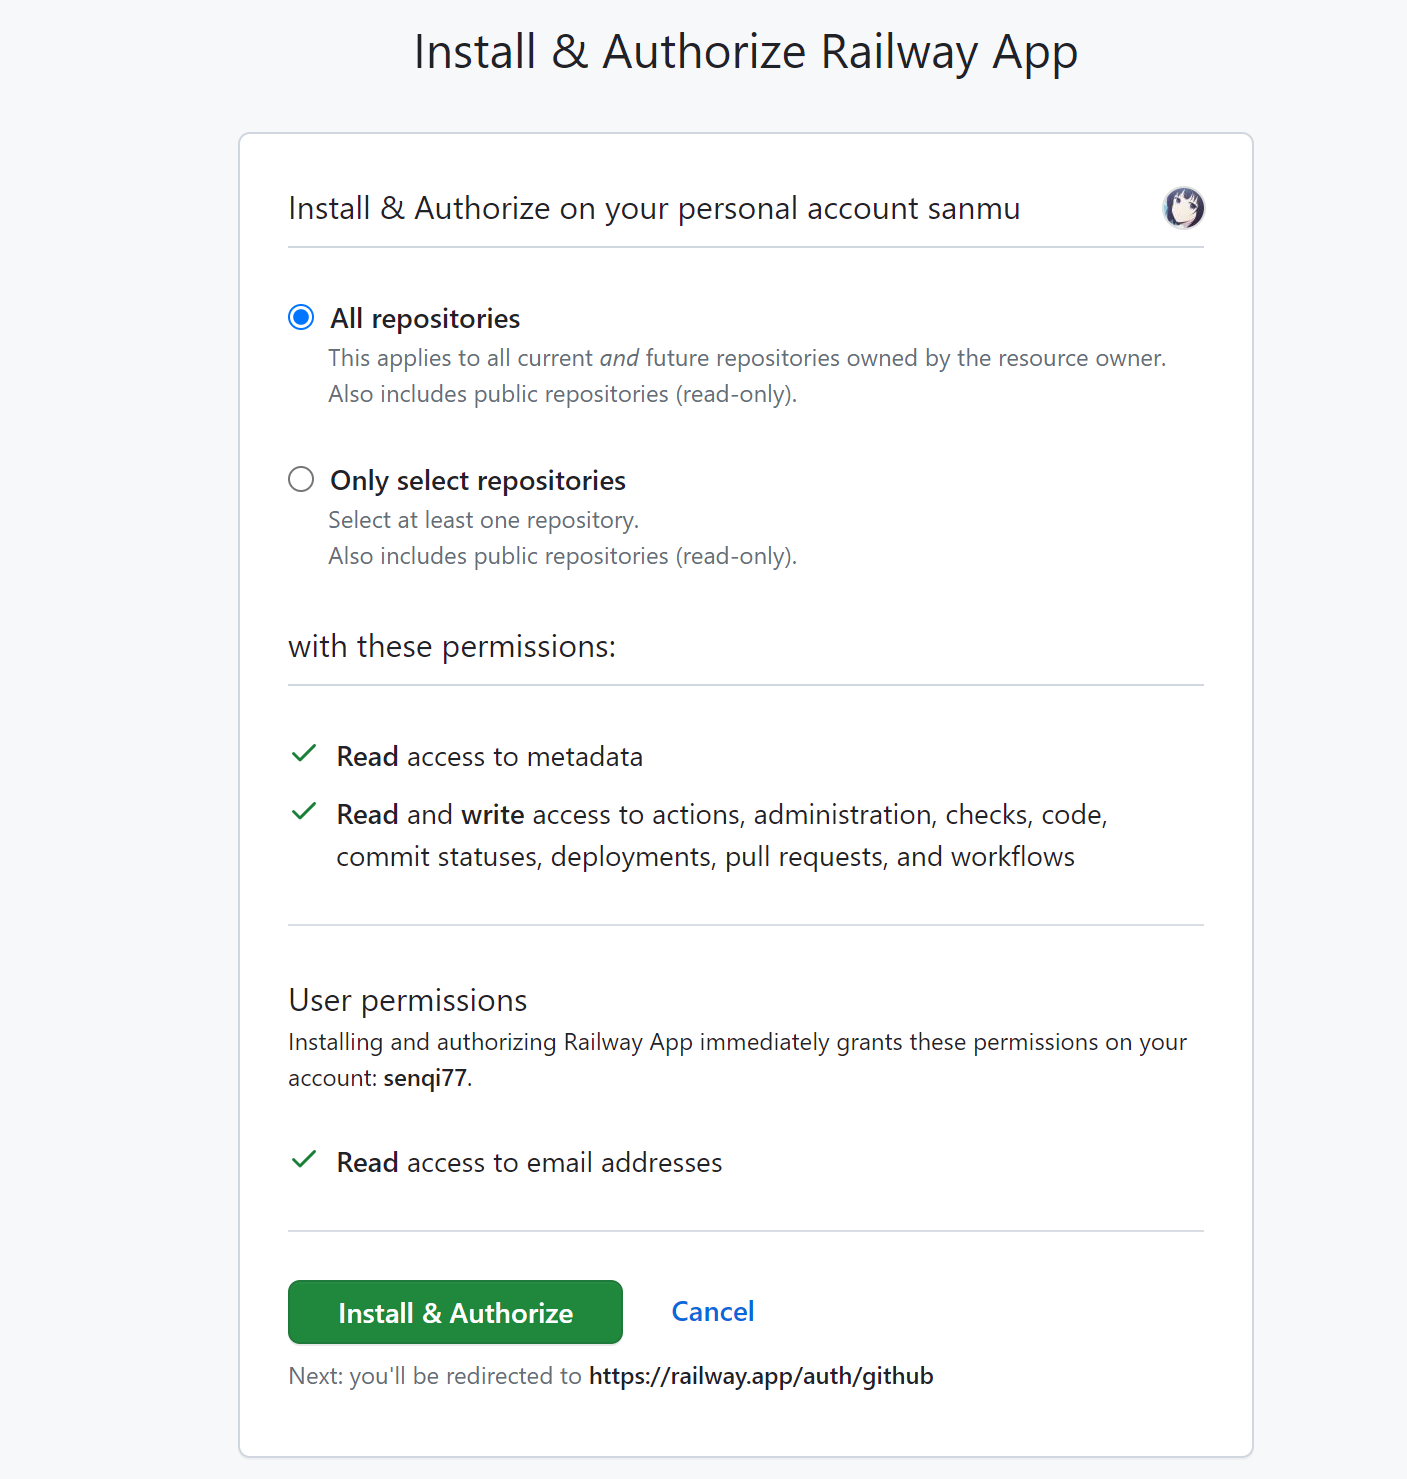Click the Only select repositories label

pos(478,480)
